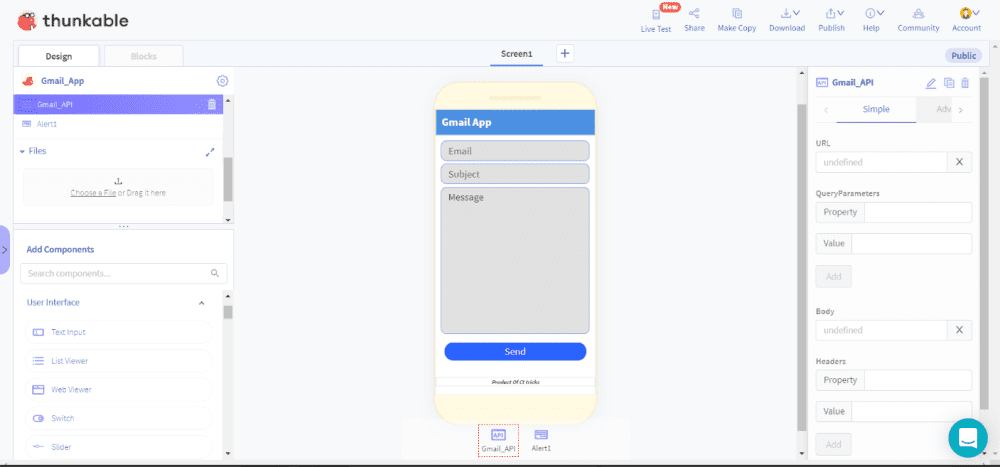
Task: Click the component tree scrollbar
Action: tap(228, 179)
